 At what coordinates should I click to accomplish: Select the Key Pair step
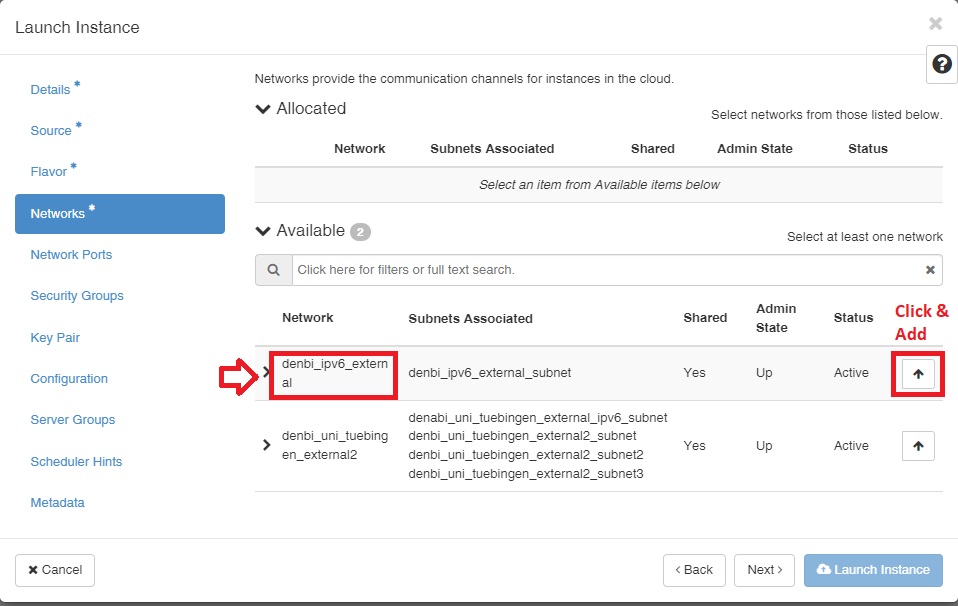(55, 338)
